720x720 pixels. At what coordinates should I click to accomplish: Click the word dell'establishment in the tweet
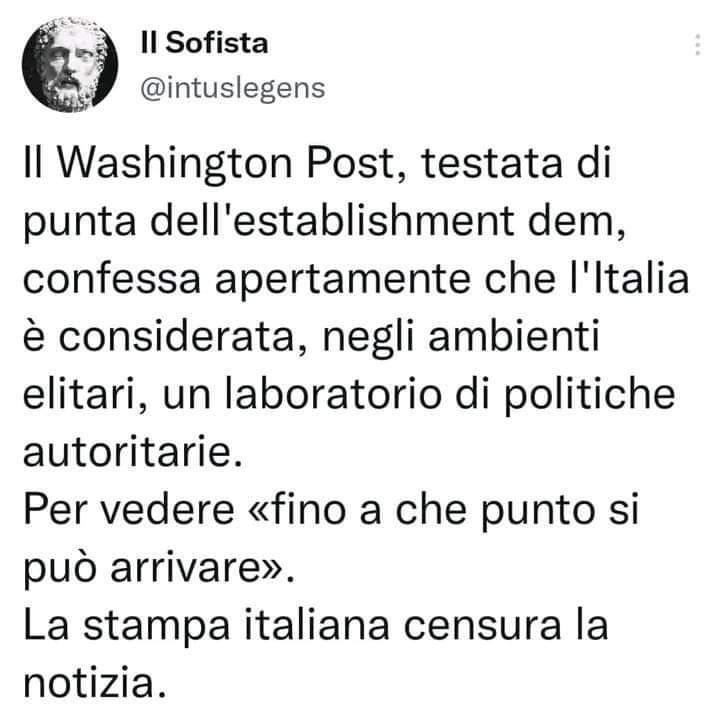[332, 221]
